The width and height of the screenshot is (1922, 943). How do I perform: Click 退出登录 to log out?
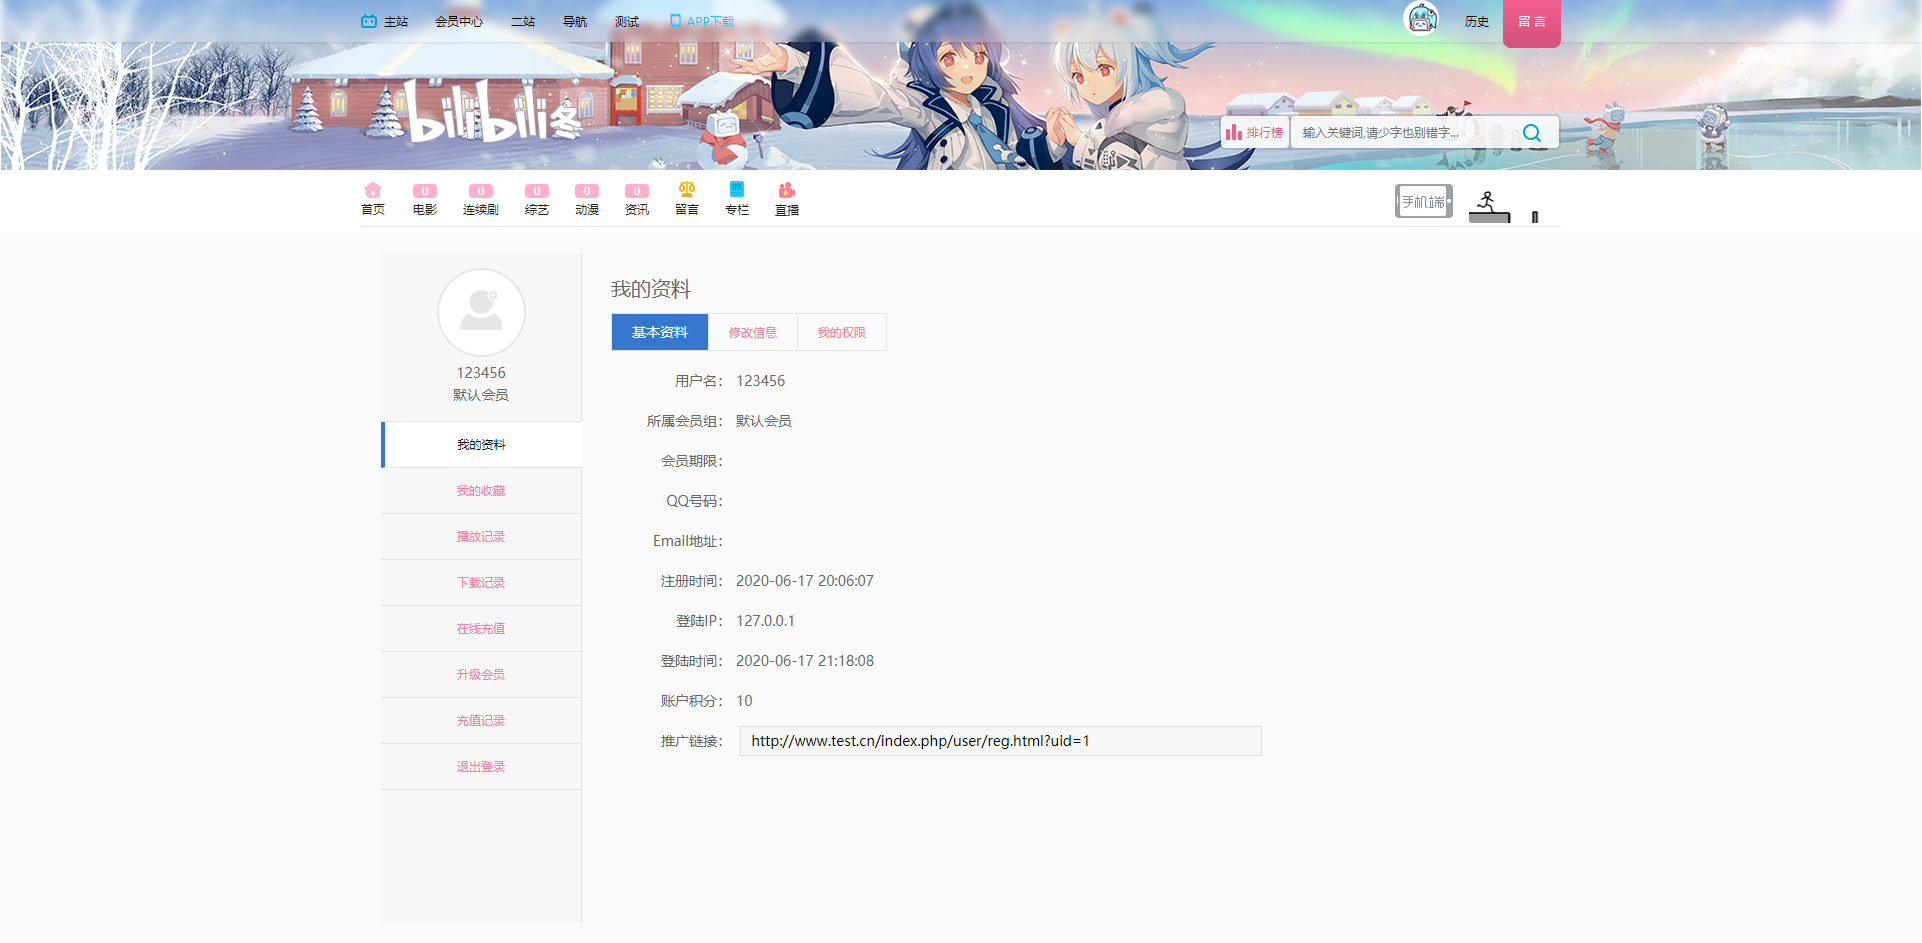pyautogui.click(x=481, y=766)
